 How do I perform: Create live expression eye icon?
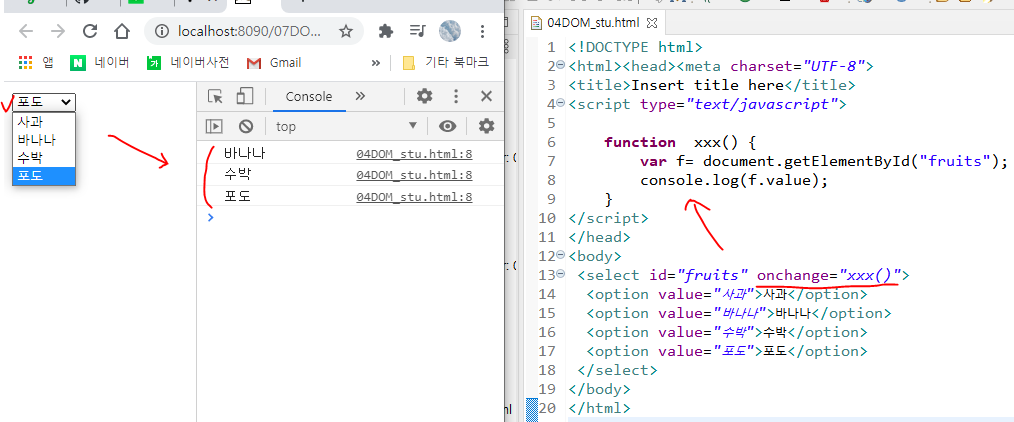click(448, 126)
